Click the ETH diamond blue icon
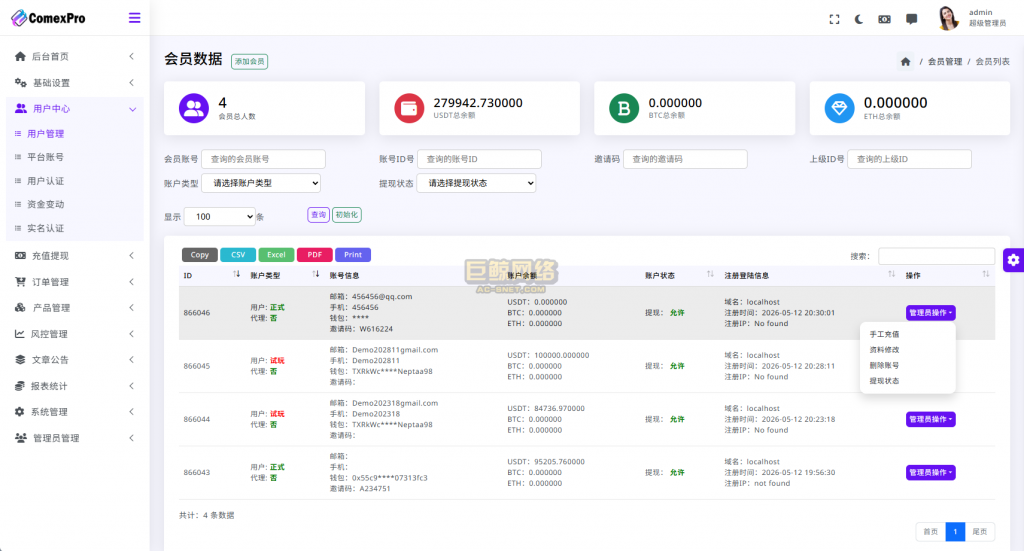The image size is (1024, 551). (x=839, y=108)
